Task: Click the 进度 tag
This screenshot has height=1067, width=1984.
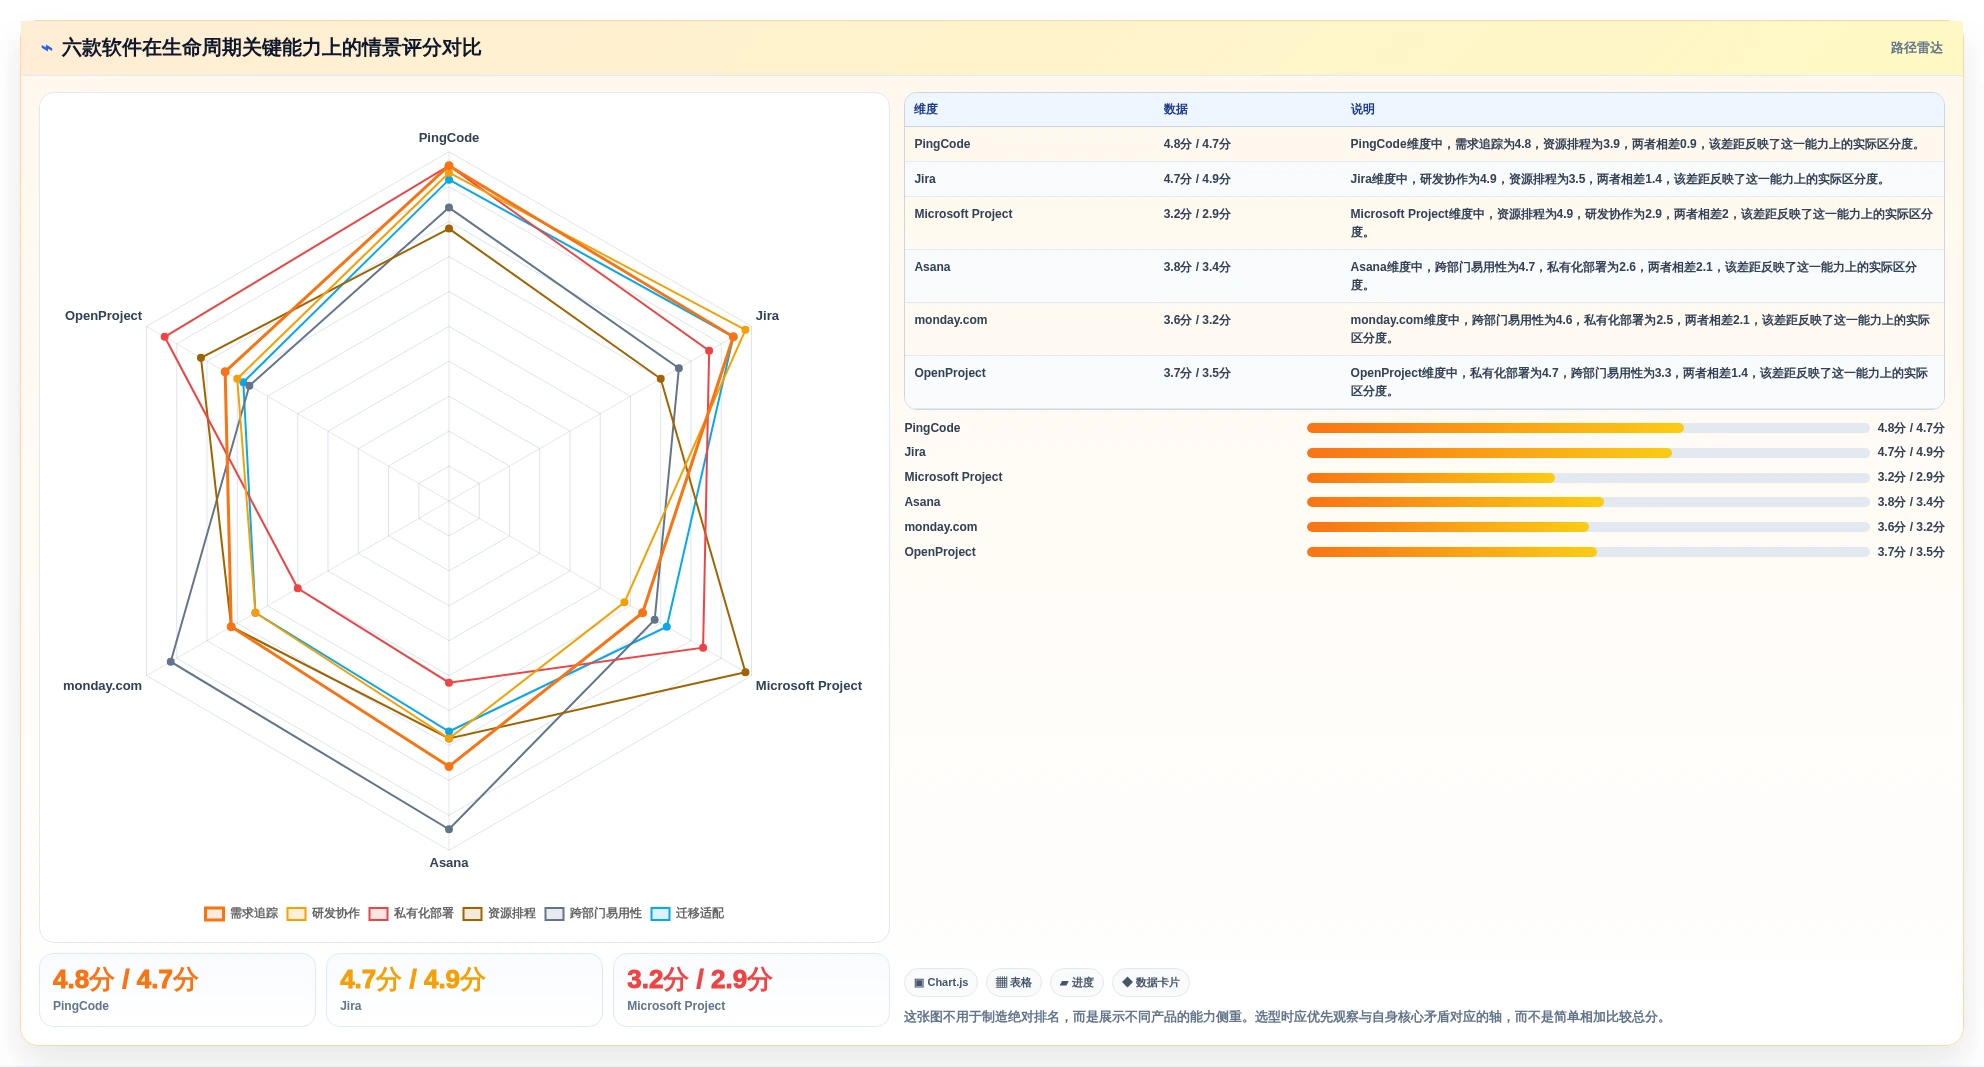Action: click(1077, 983)
